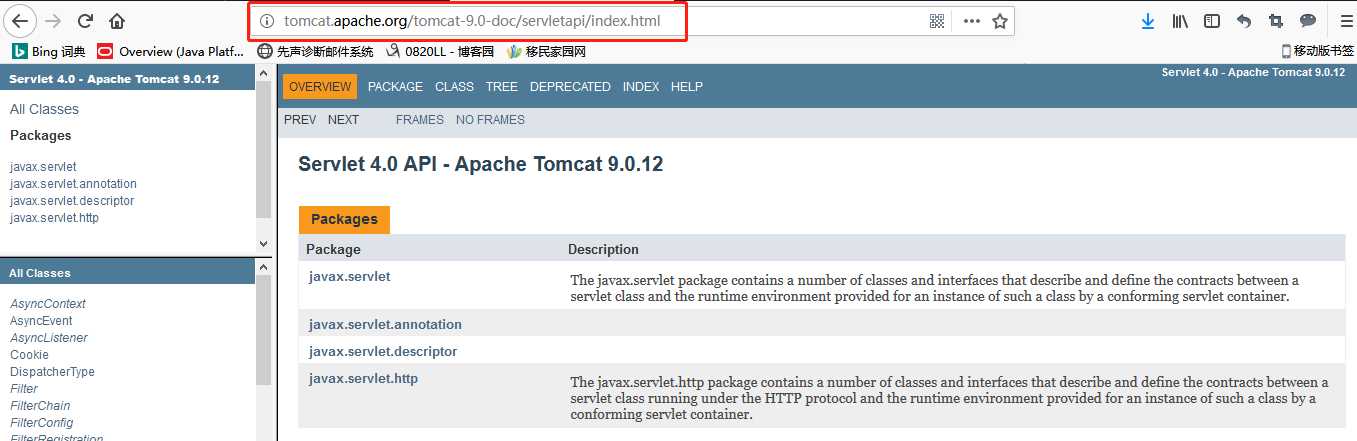
Task: Open AsyncEvent class link
Action: [x=41, y=321]
